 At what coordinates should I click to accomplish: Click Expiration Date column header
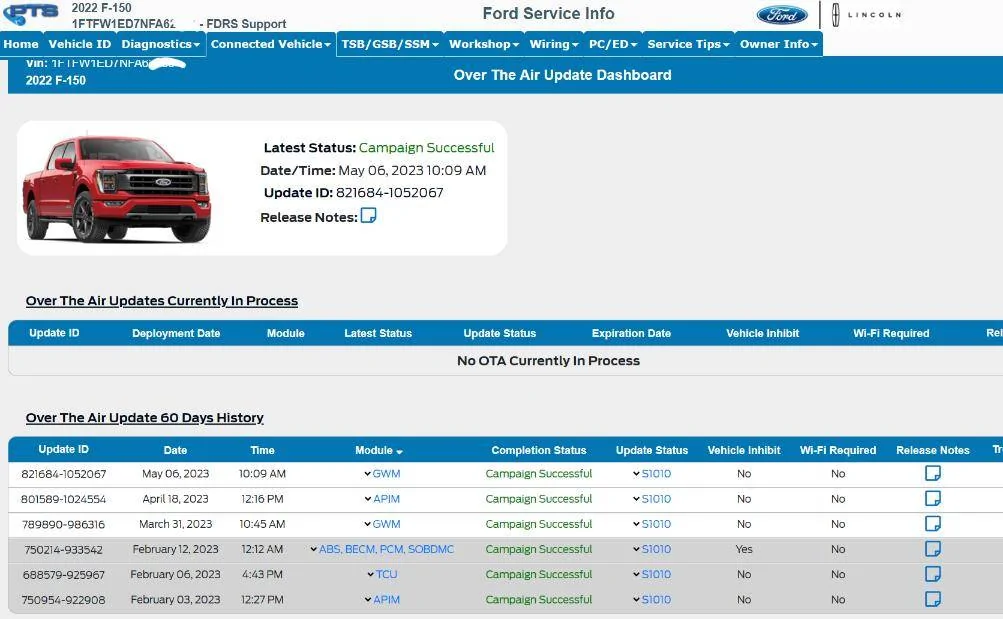click(x=631, y=333)
